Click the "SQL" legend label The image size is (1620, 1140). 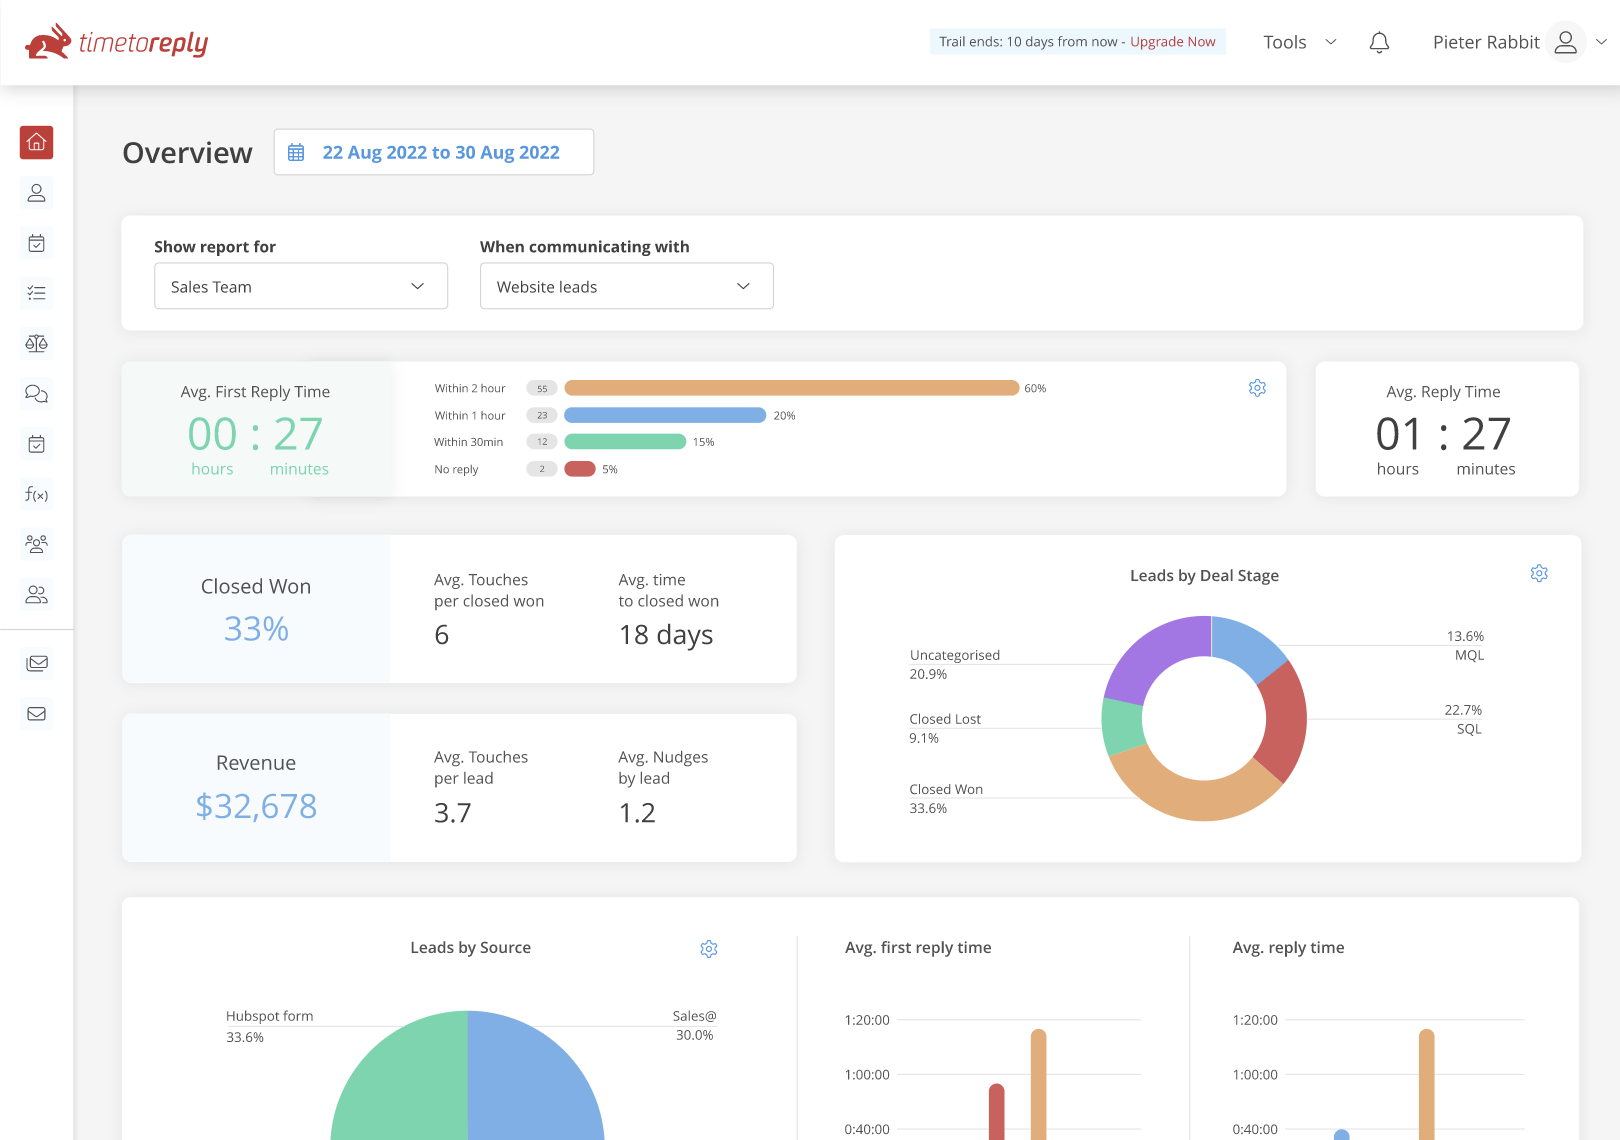click(x=1469, y=729)
